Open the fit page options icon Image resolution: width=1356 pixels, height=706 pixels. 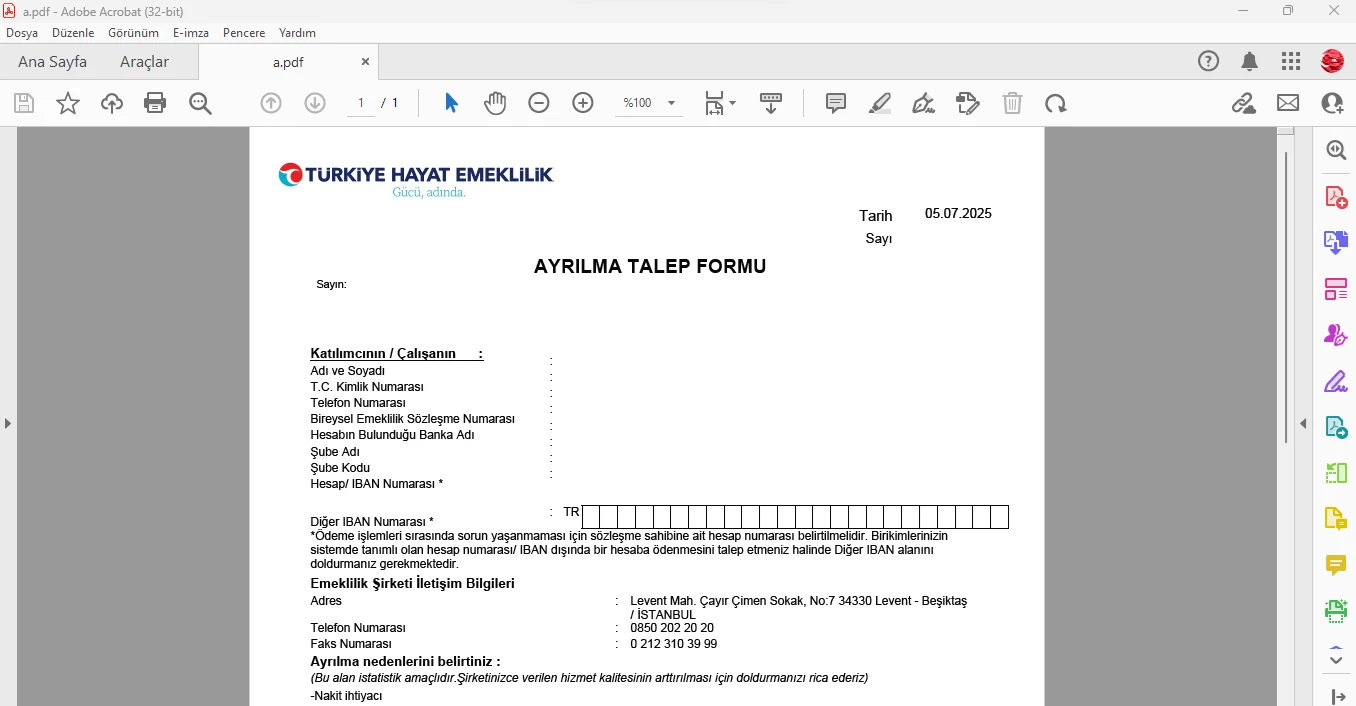click(x=720, y=103)
